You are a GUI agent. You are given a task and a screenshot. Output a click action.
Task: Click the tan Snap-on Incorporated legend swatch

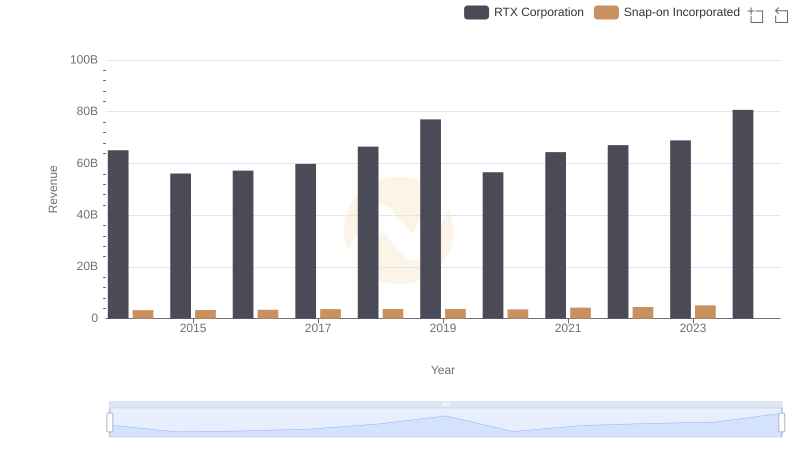[606, 12]
